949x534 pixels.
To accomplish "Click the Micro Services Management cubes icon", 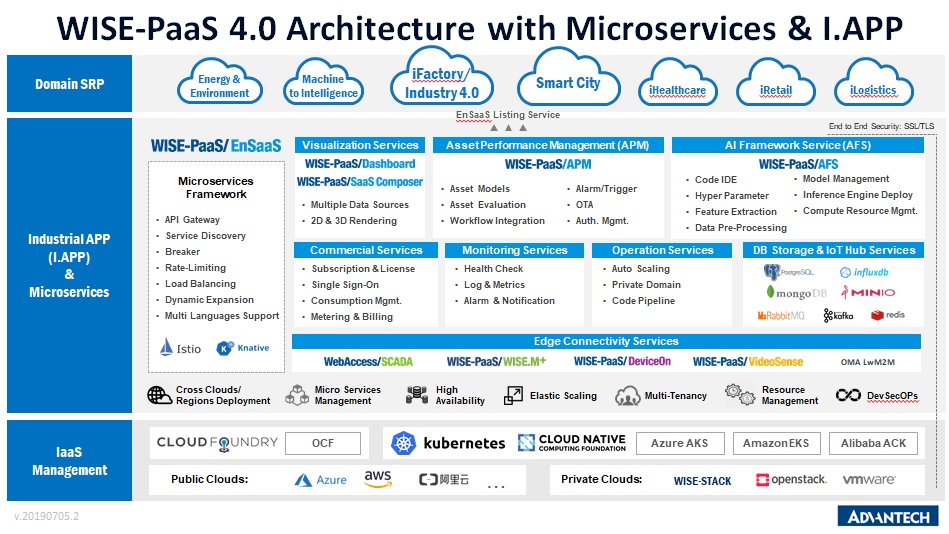I will 297,395.
